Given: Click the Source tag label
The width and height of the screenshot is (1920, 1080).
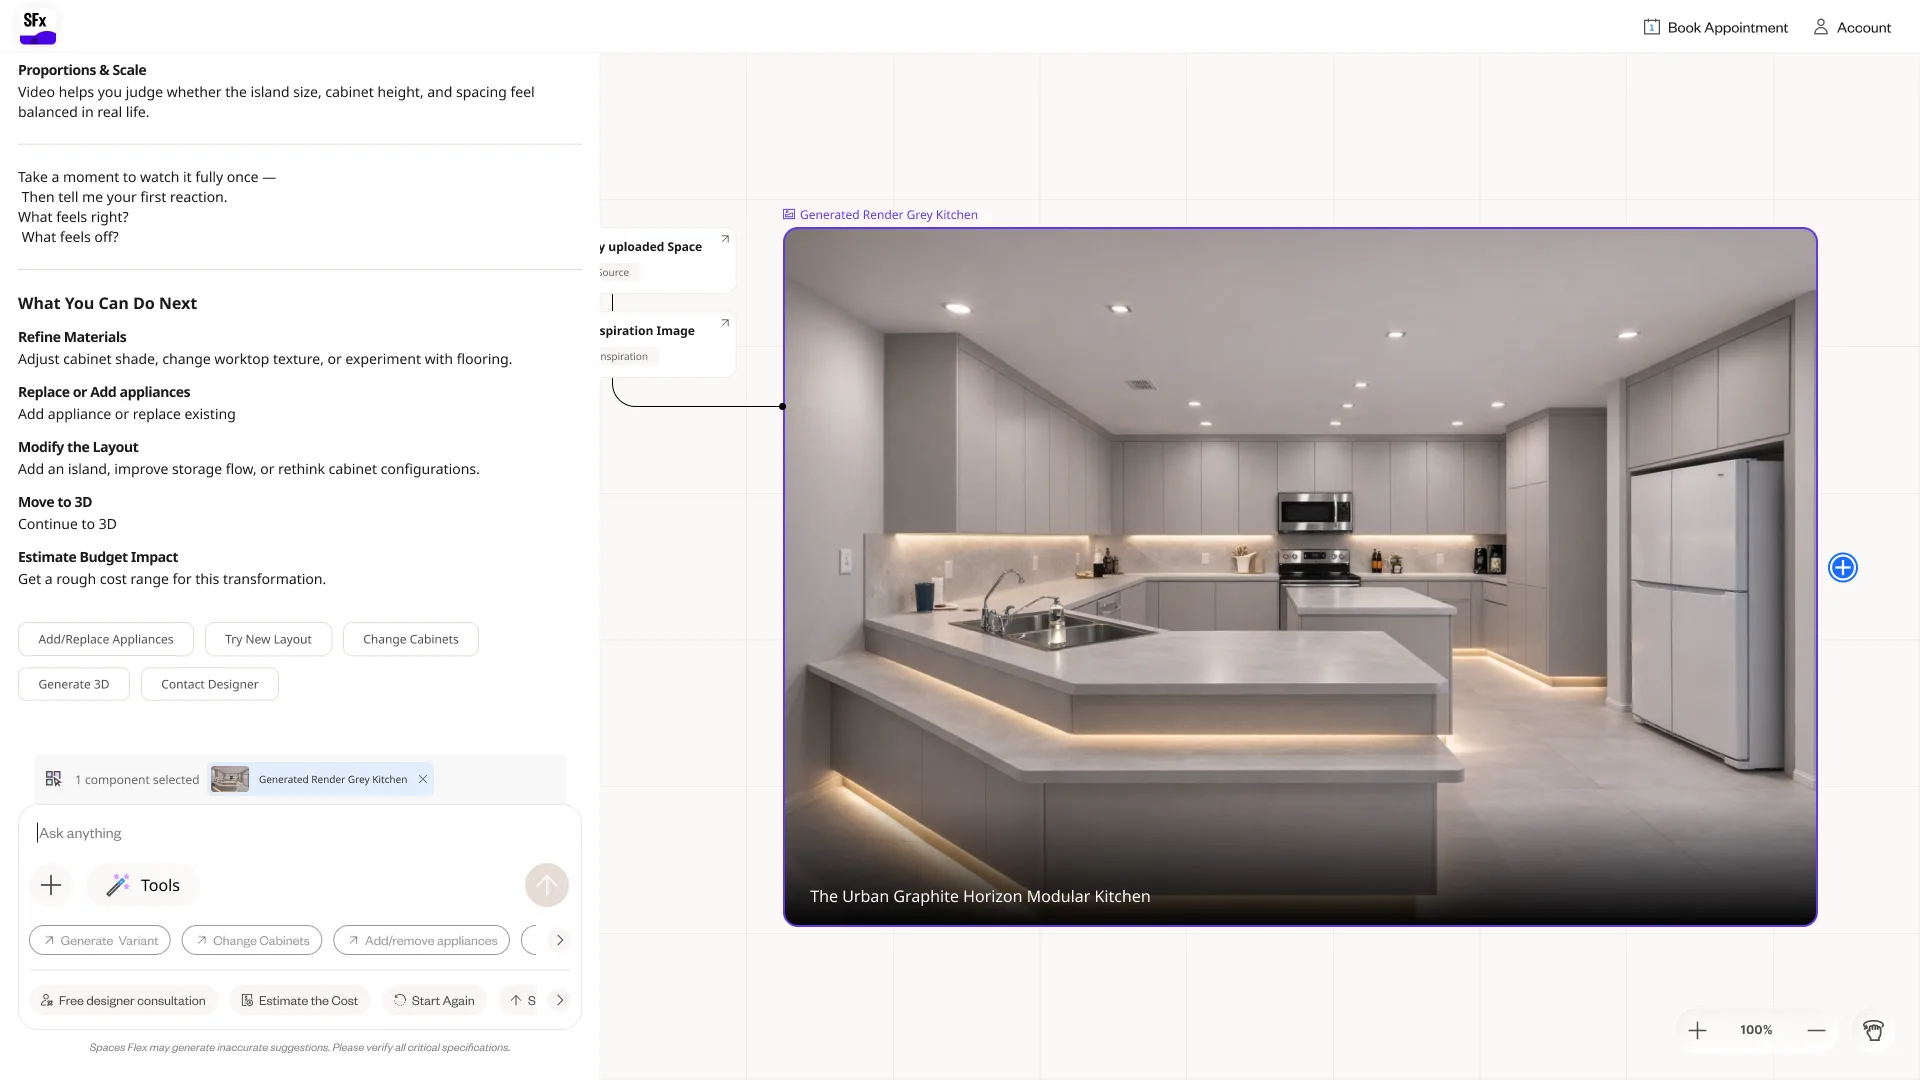Looking at the screenshot, I should [x=617, y=272].
